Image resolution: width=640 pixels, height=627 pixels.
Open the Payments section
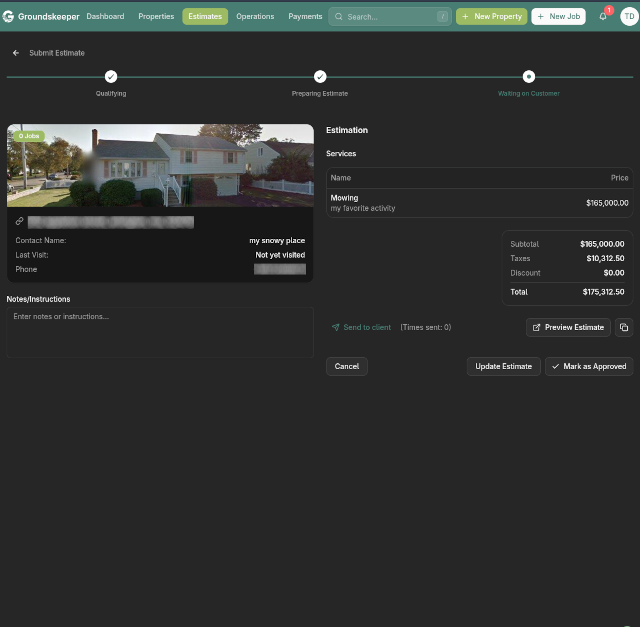coord(305,16)
